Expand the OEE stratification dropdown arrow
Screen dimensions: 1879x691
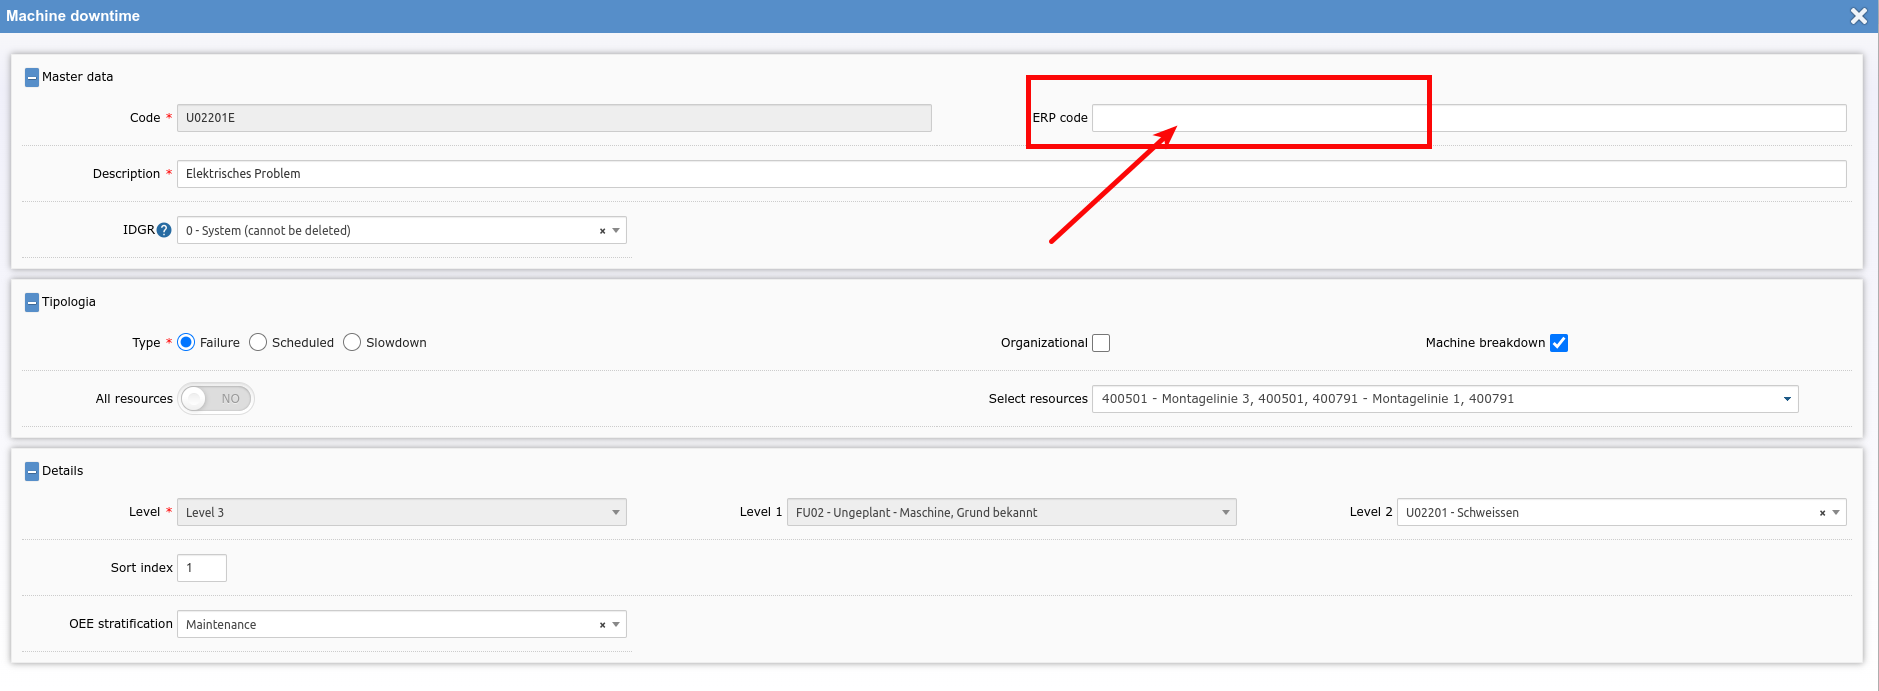point(616,625)
